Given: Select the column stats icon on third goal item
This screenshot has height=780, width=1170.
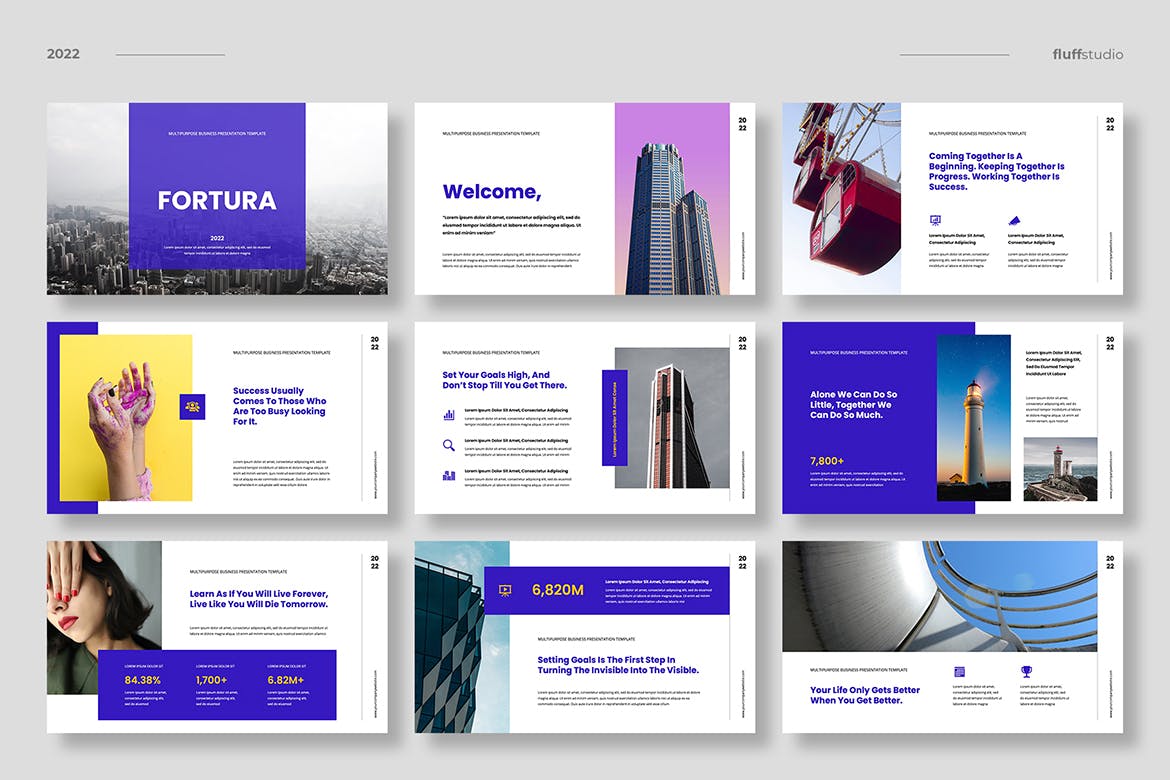Looking at the screenshot, I should [x=448, y=475].
